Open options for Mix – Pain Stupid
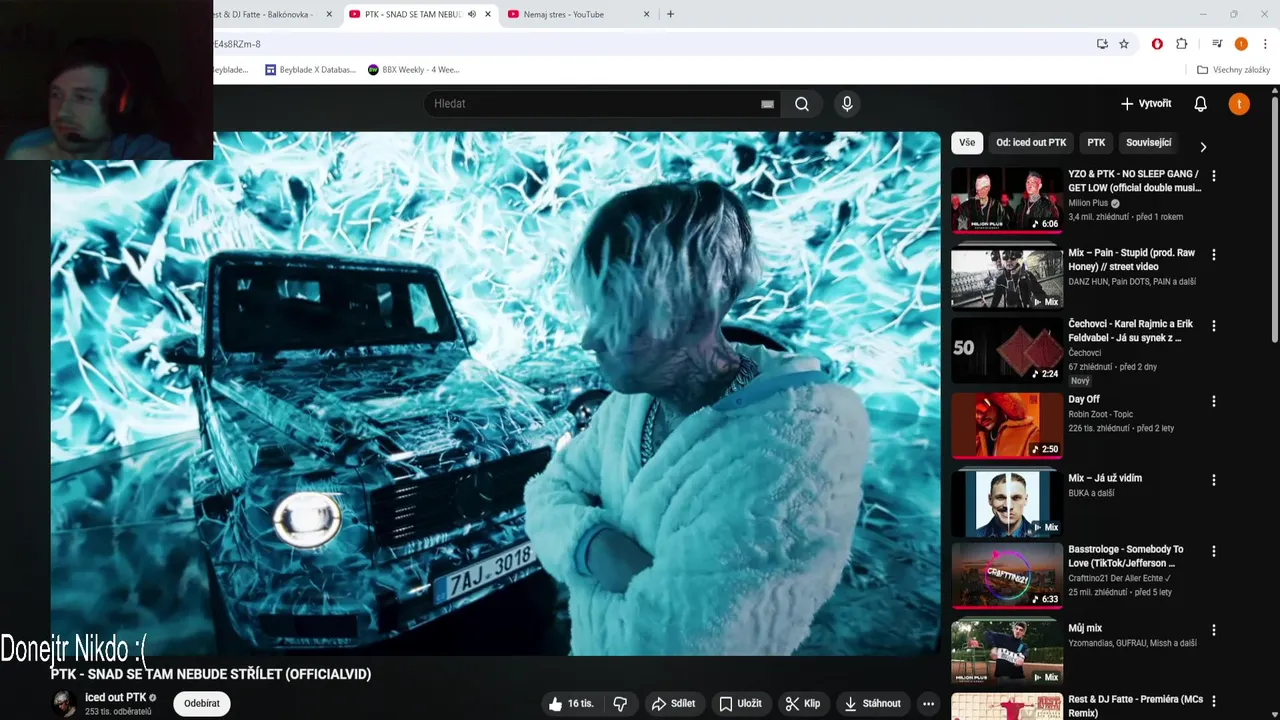 pos(1214,254)
